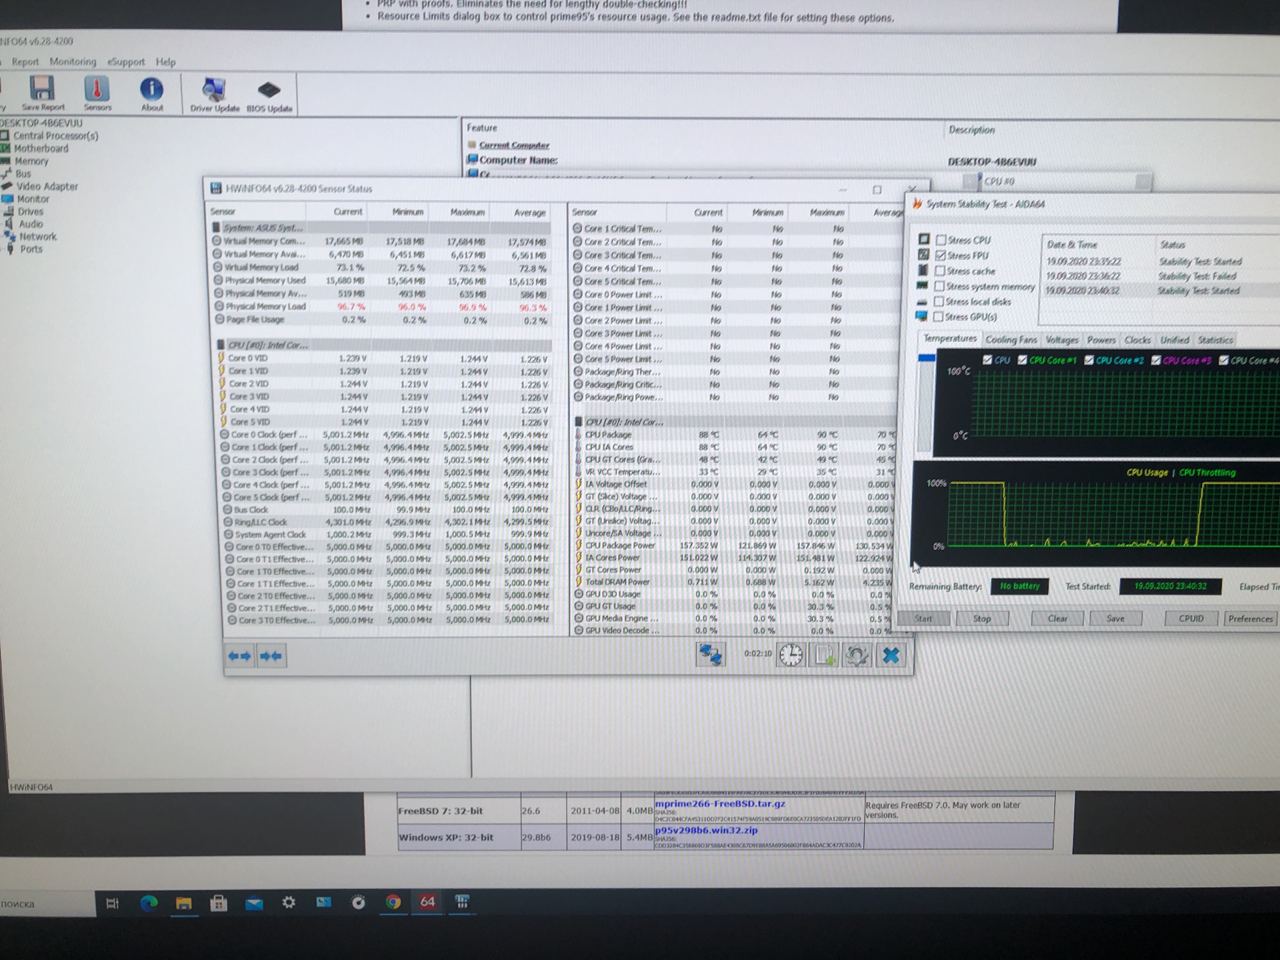Switch to the Cooling Fans tab

tap(1011, 340)
